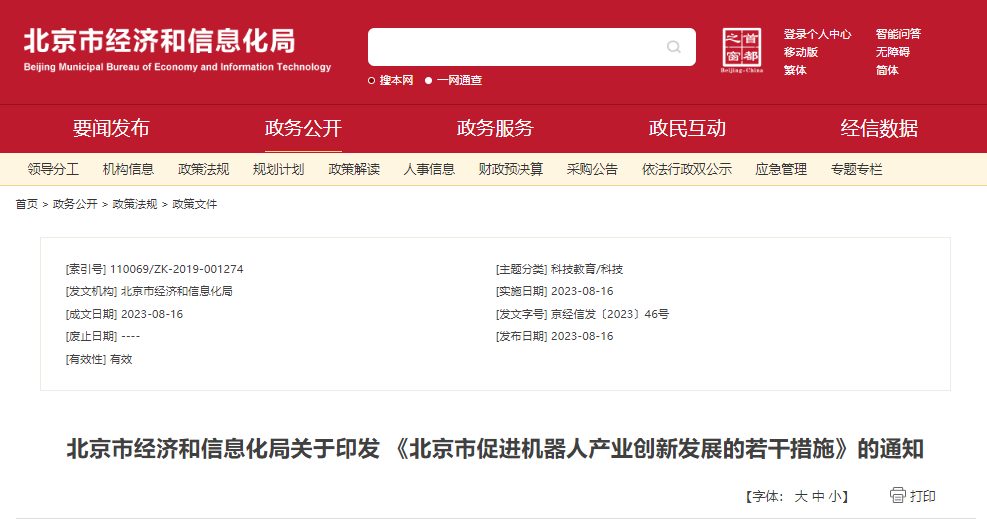Open the 经信数据 navigation item
Image resolution: width=987 pixels, height=531 pixels.
879,128
